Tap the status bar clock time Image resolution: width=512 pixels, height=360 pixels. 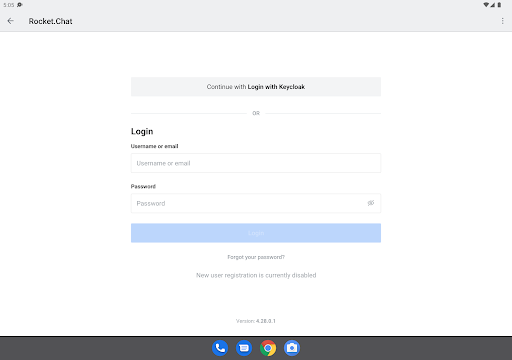pos(9,5)
